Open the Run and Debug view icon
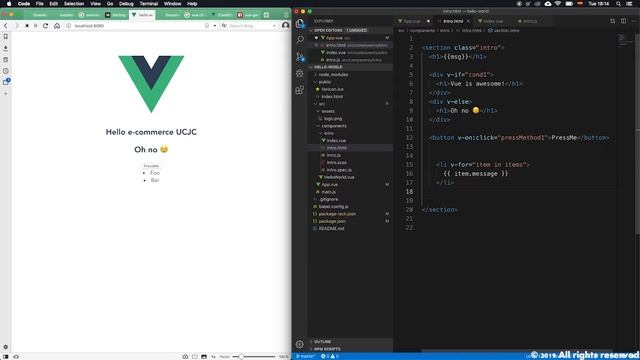Viewport: 640px width, 360px height. 300,73
